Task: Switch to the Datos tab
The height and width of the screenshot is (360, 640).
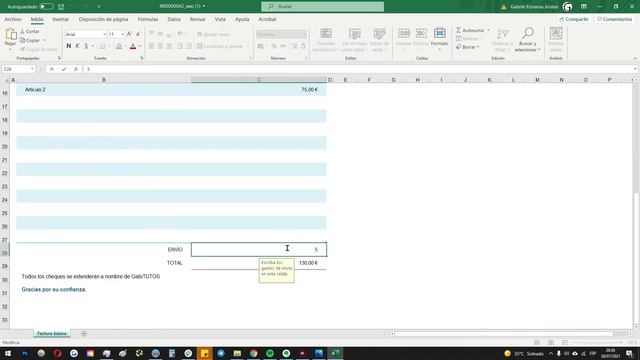Action: click(174, 19)
